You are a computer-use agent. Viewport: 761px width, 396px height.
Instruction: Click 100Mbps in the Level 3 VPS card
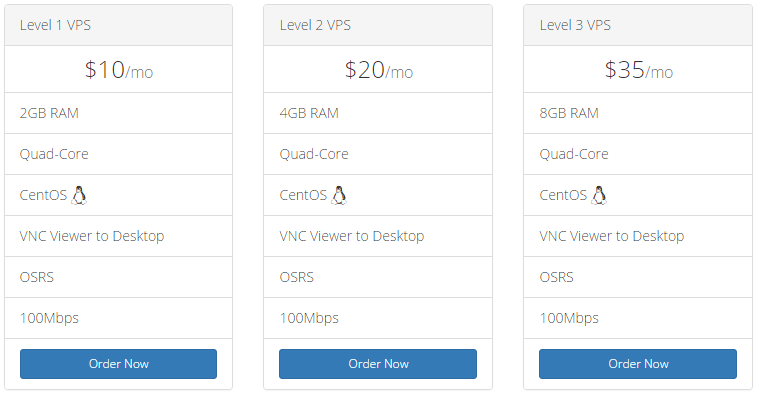569,318
